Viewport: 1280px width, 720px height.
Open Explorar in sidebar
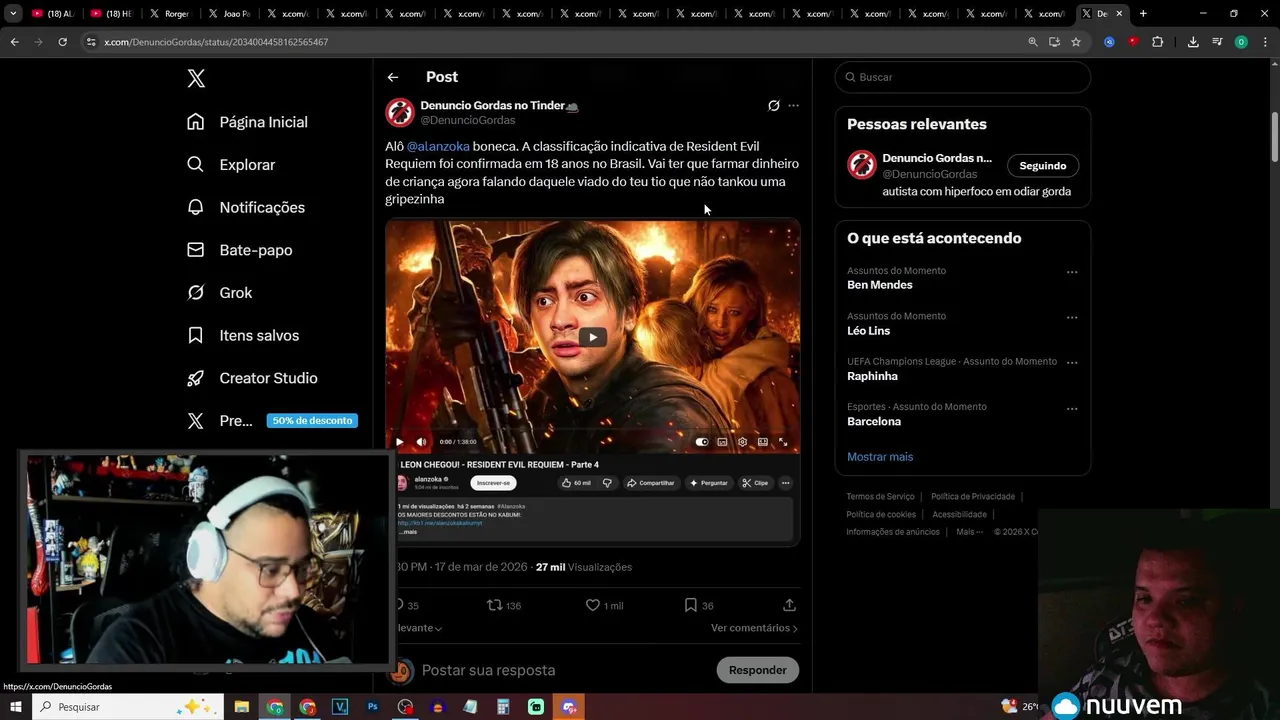[231, 165]
